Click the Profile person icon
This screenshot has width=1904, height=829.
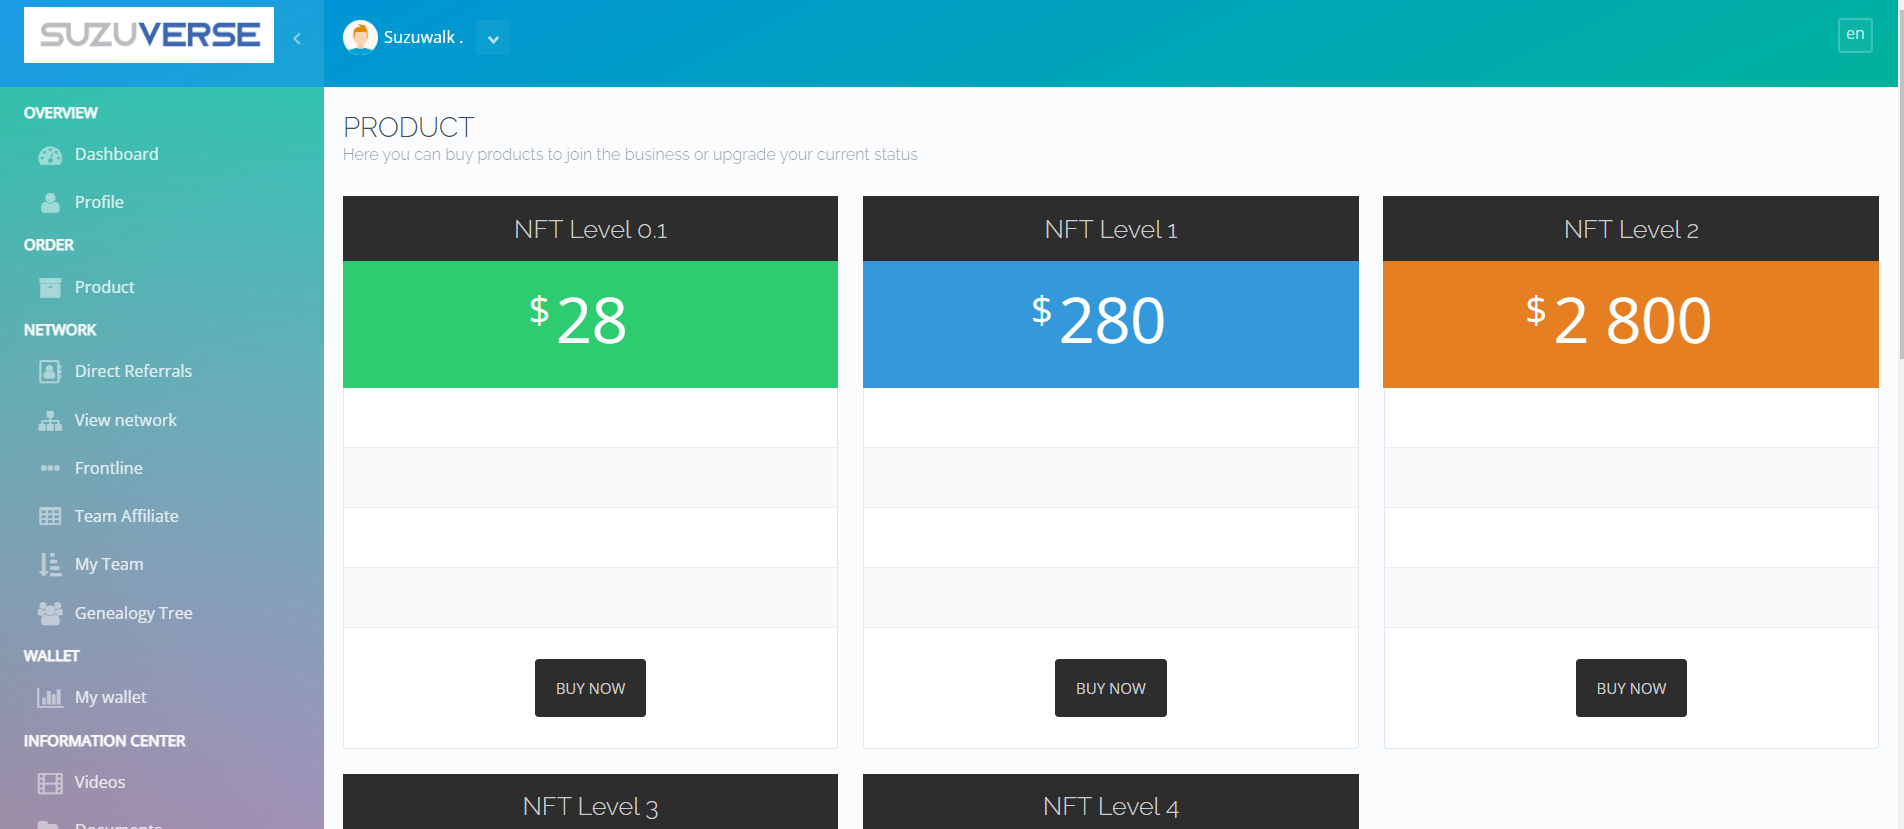click(50, 202)
